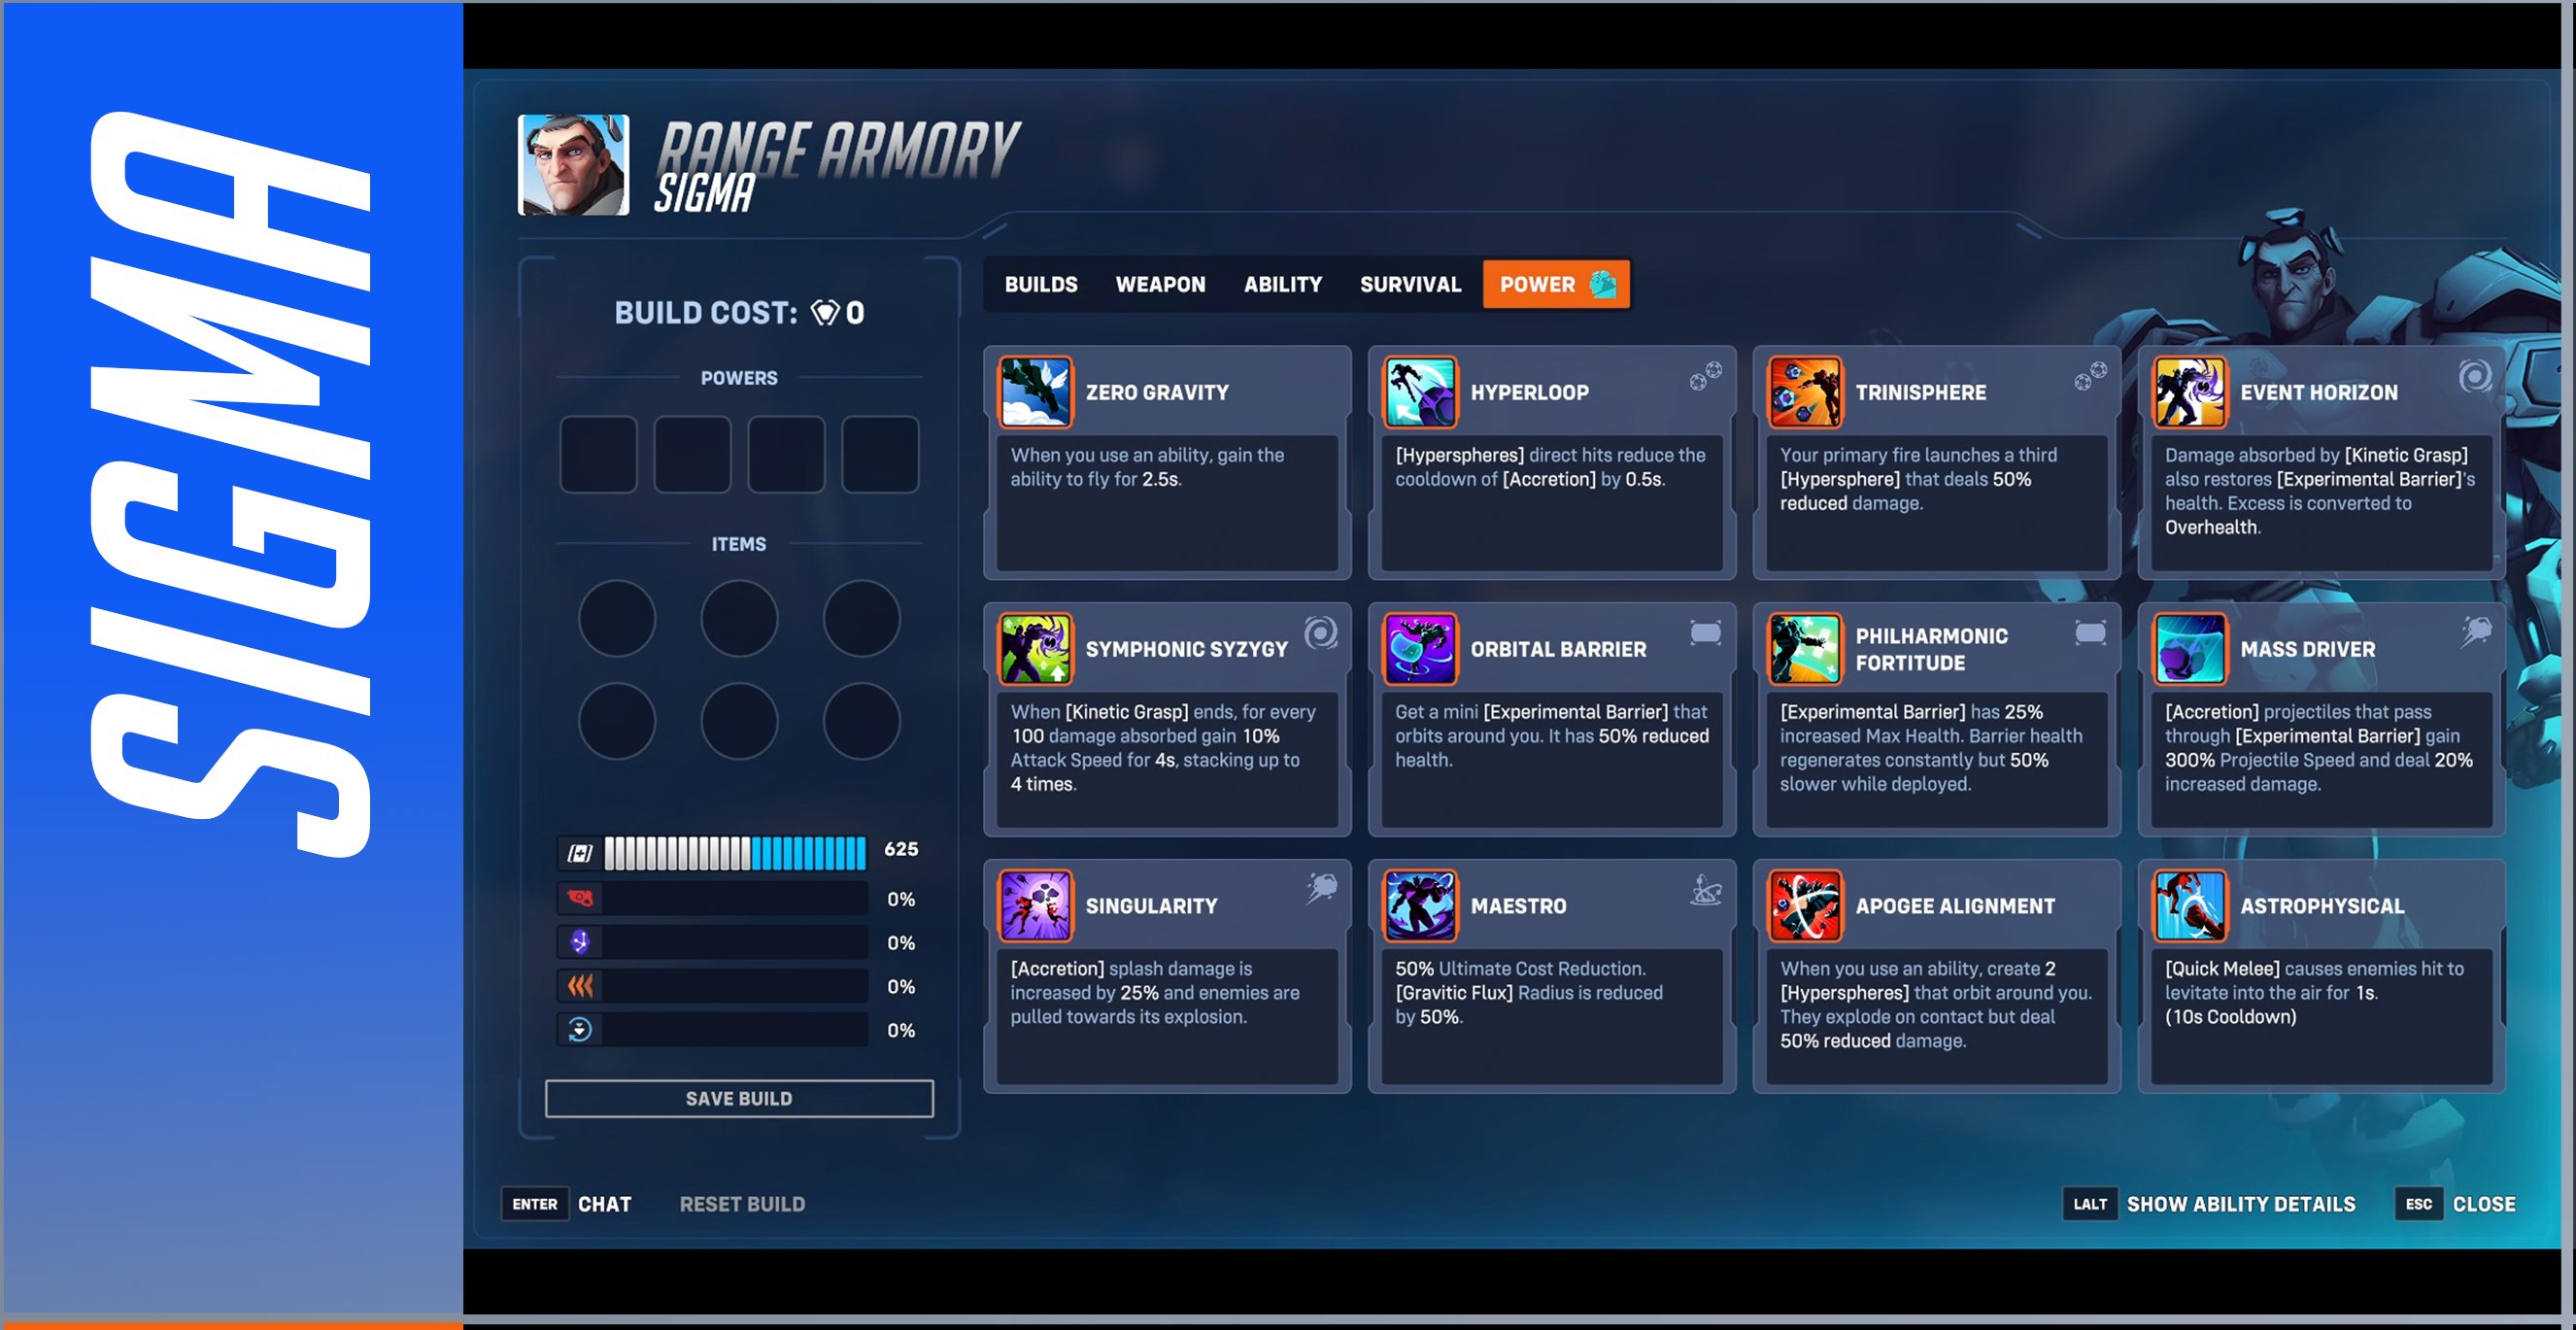
Task: Click the health stat icon beside 625
Action: pyautogui.click(x=580, y=853)
